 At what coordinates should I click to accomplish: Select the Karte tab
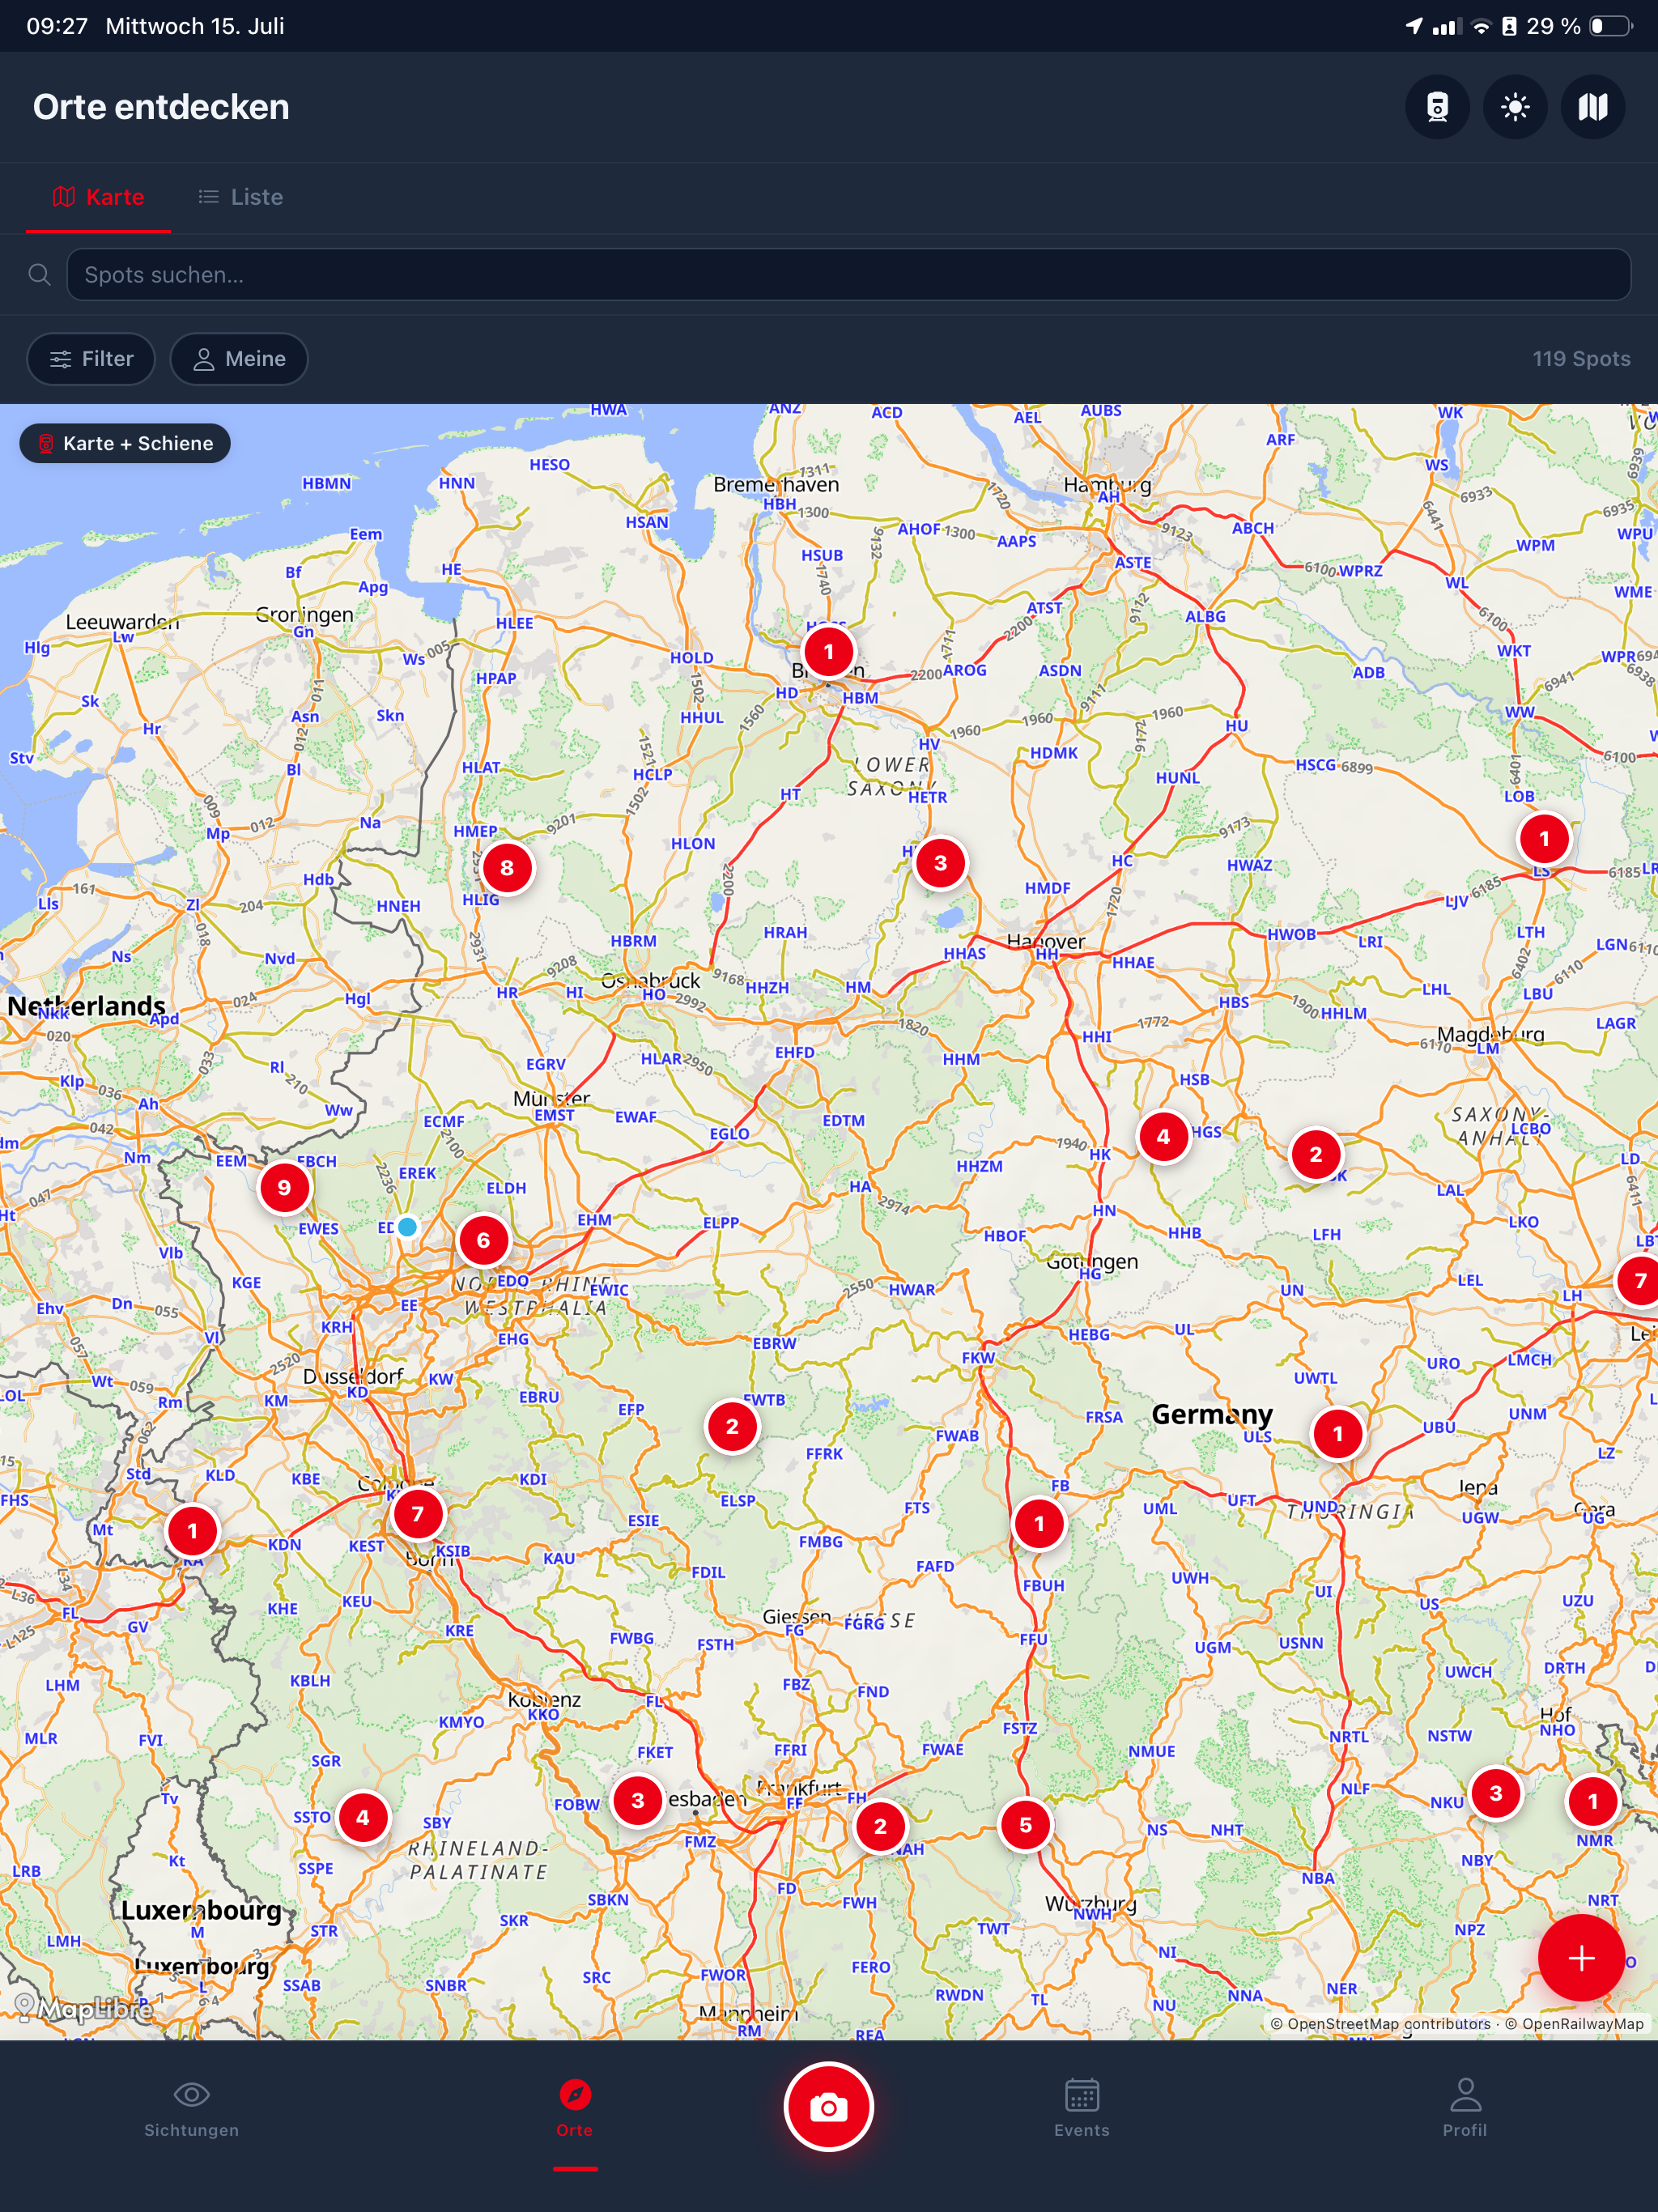point(98,197)
